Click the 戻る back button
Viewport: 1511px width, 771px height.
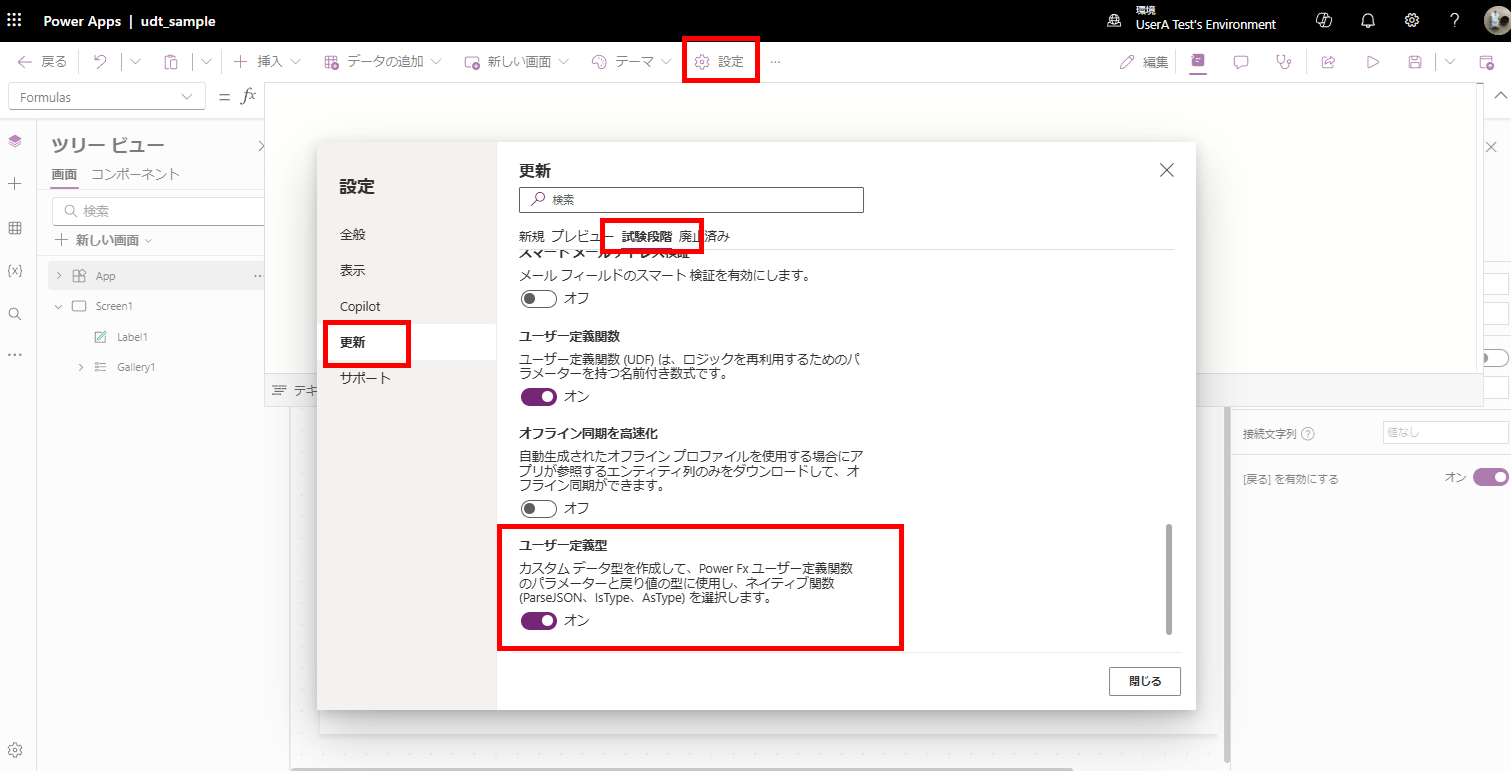42,62
